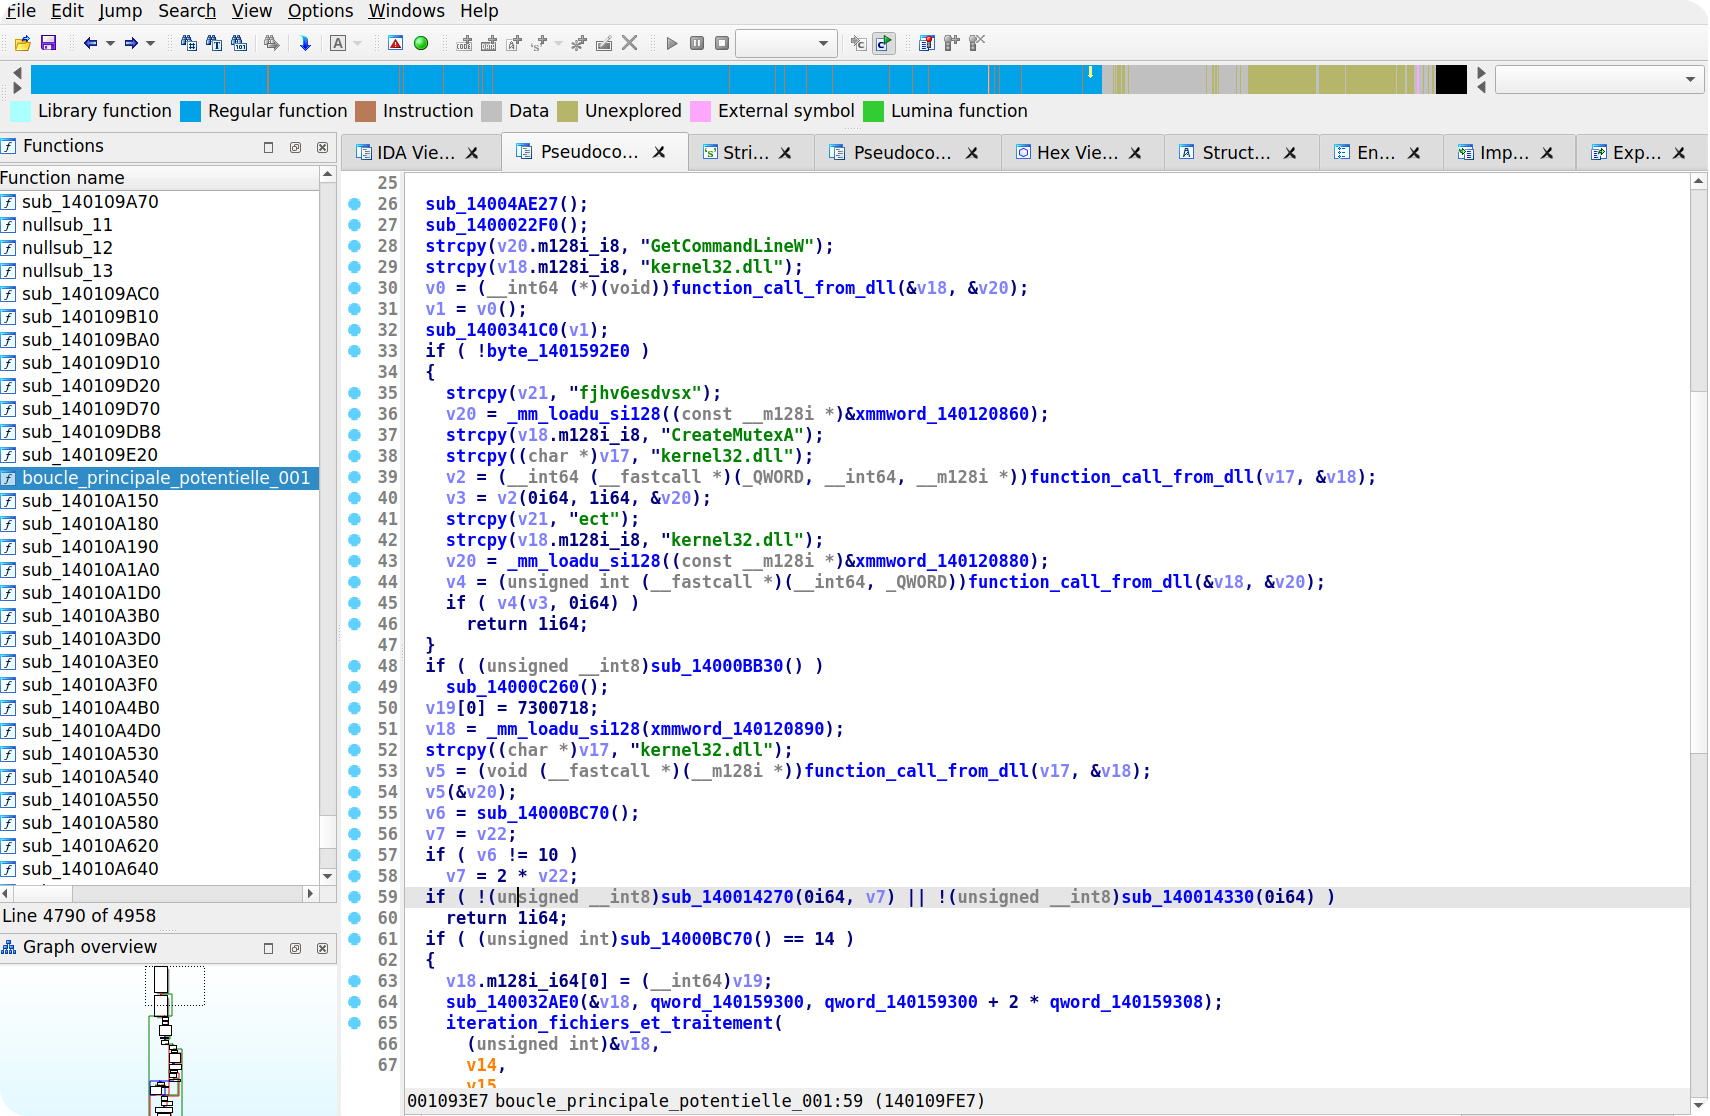The height and width of the screenshot is (1116, 1710).
Task: Jump back with the left arrow icon
Action: (90, 43)
